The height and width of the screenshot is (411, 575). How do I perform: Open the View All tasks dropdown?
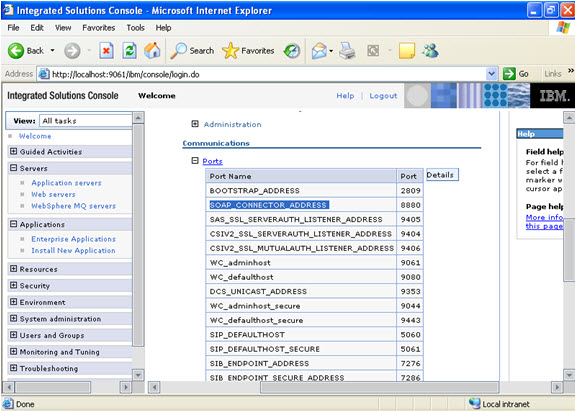(86, 121)
